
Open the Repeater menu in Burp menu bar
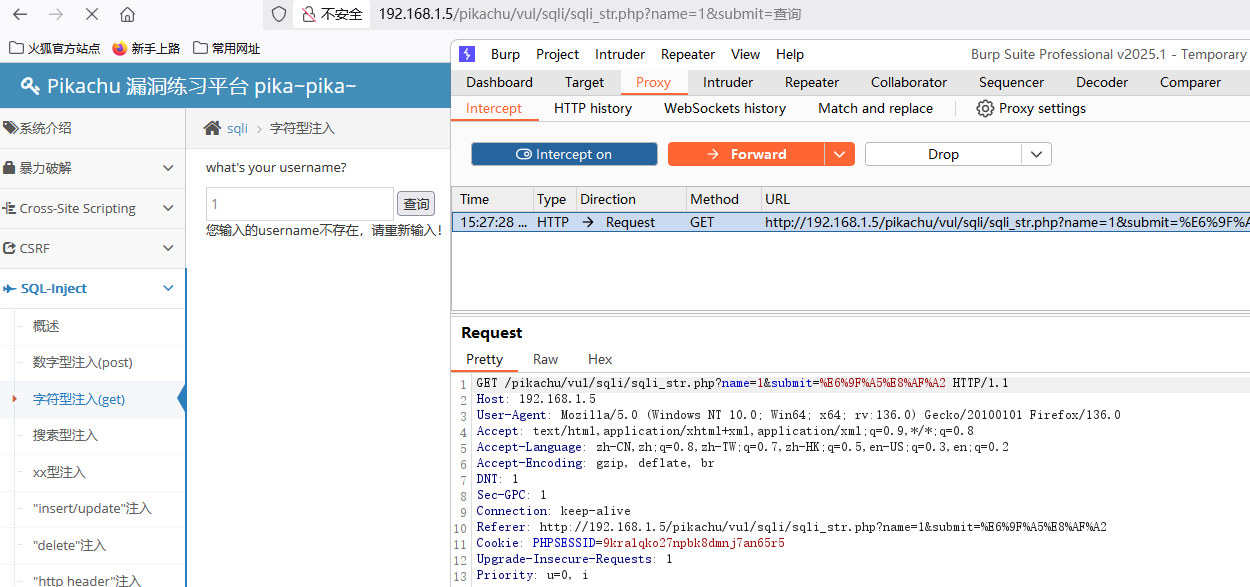[688, 54]
